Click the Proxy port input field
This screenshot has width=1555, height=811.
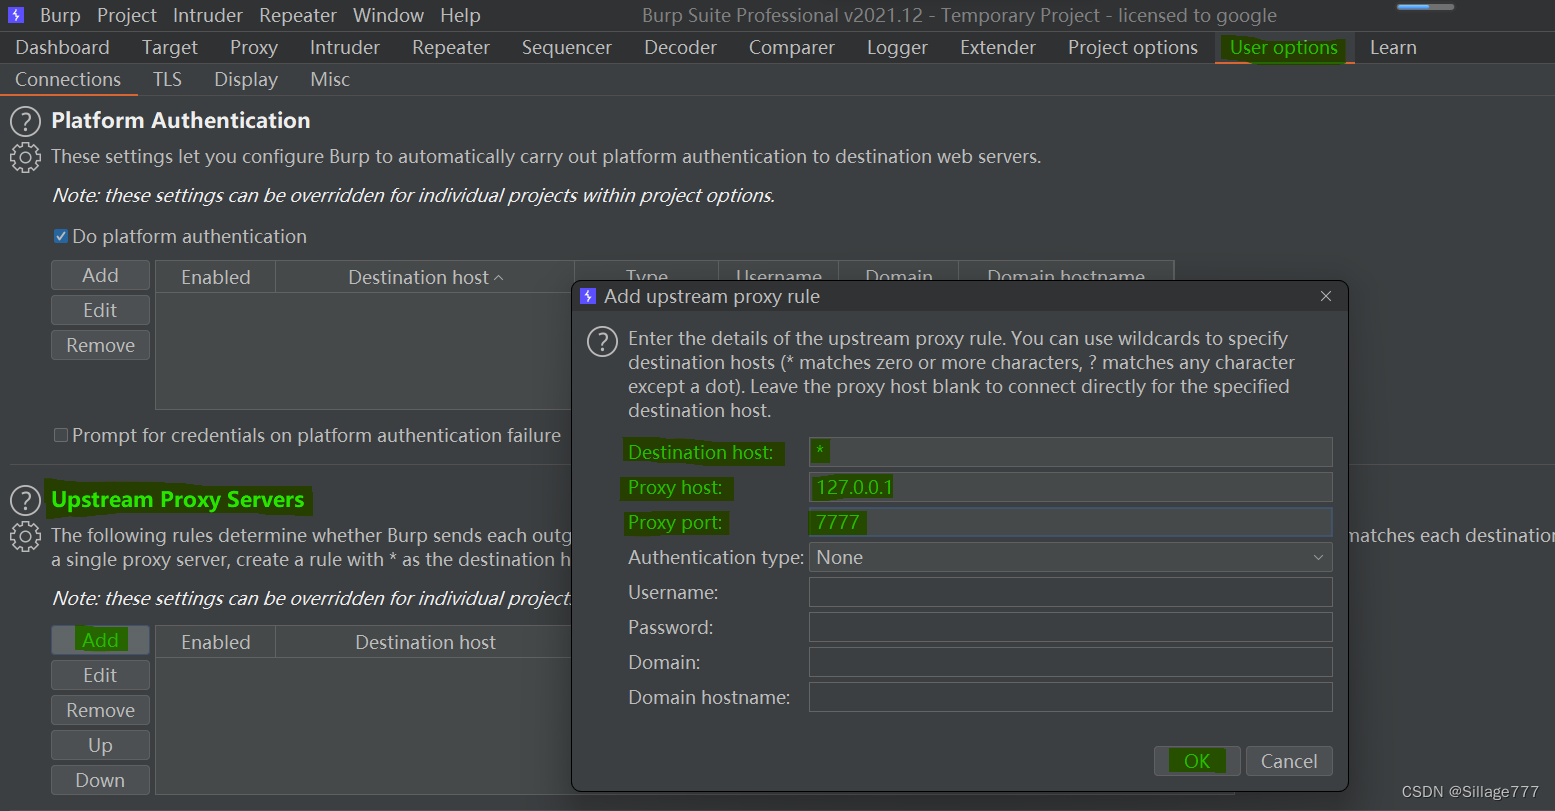point(1070,522)
